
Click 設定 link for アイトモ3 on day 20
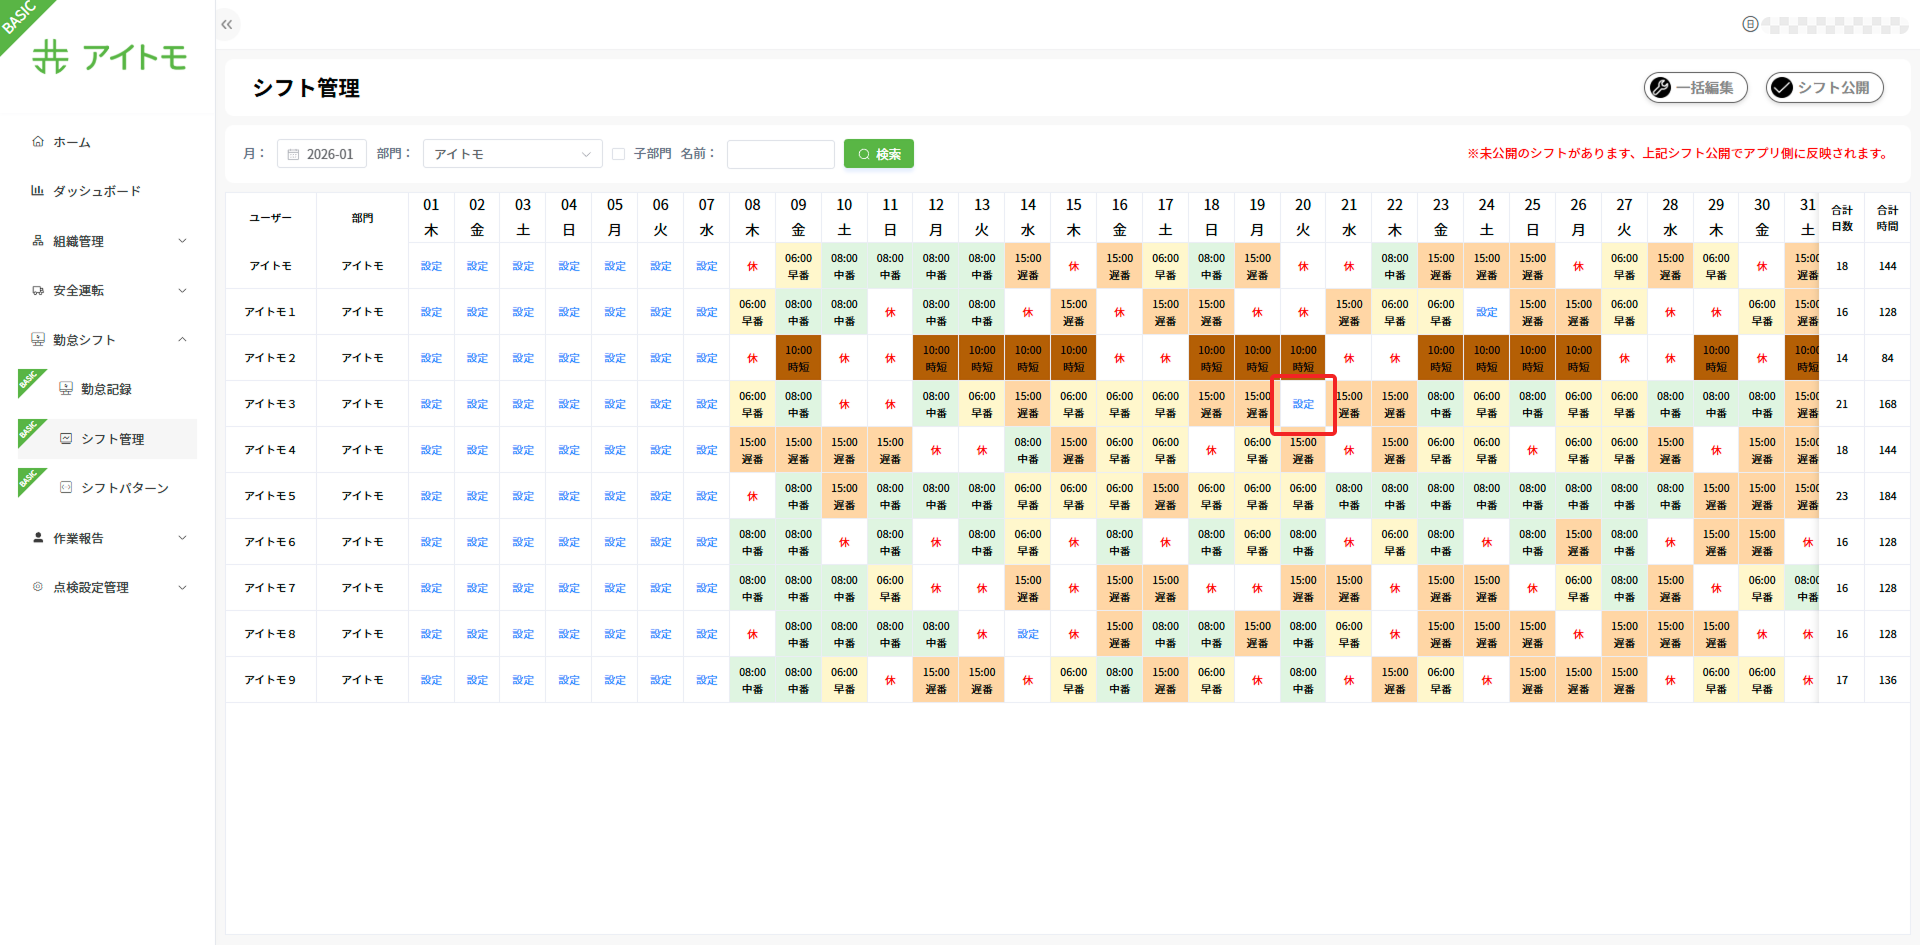click(x=1303, y=404)
